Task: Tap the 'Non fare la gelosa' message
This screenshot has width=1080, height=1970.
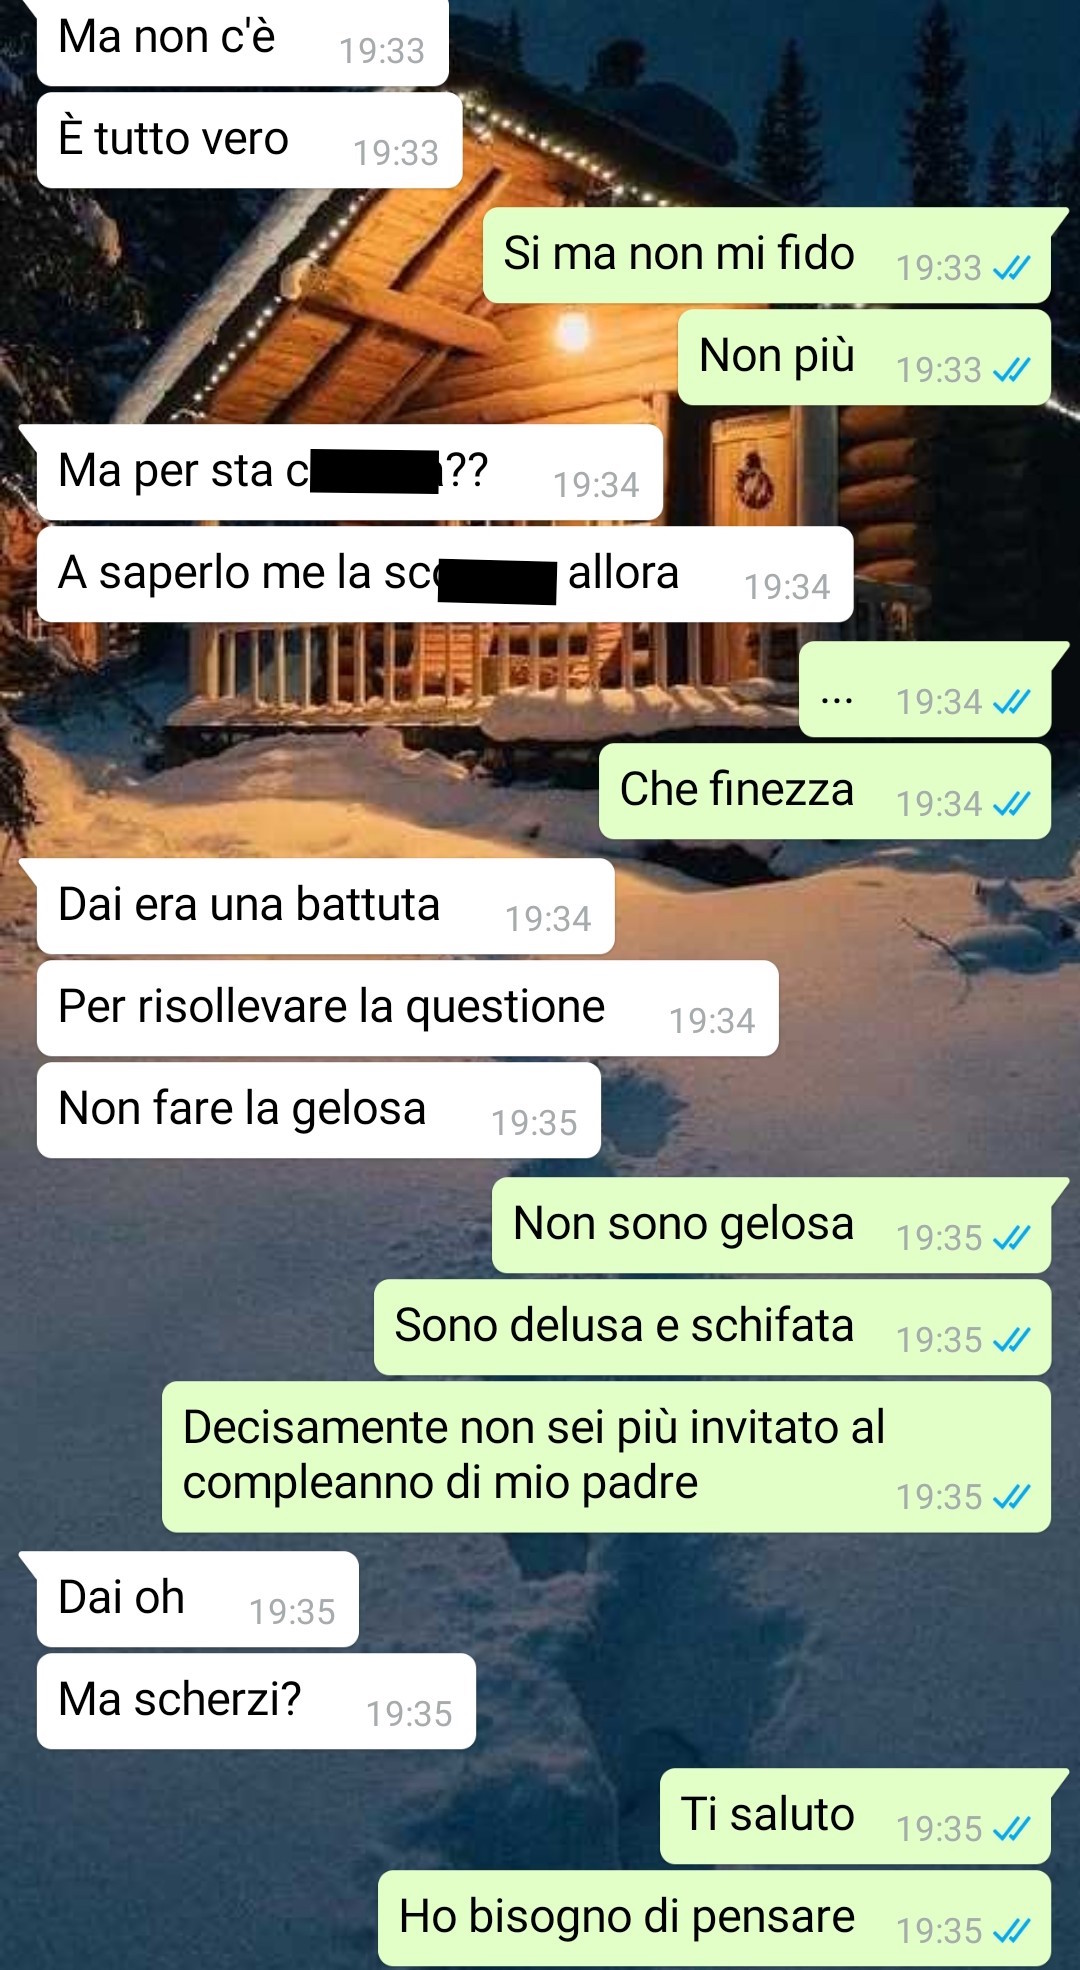Action: click(x=318, y=1110)
